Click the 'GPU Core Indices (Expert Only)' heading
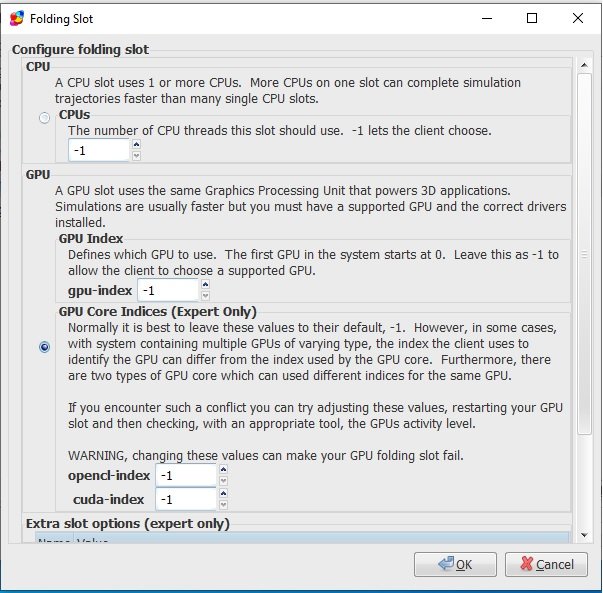603x593 pixels. coord(158,311)
